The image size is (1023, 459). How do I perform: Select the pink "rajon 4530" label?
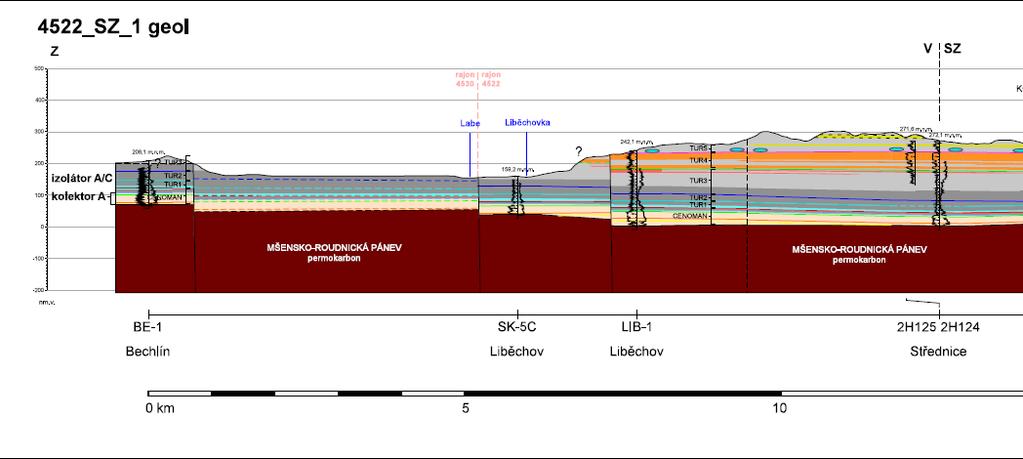tap(465, 80)
